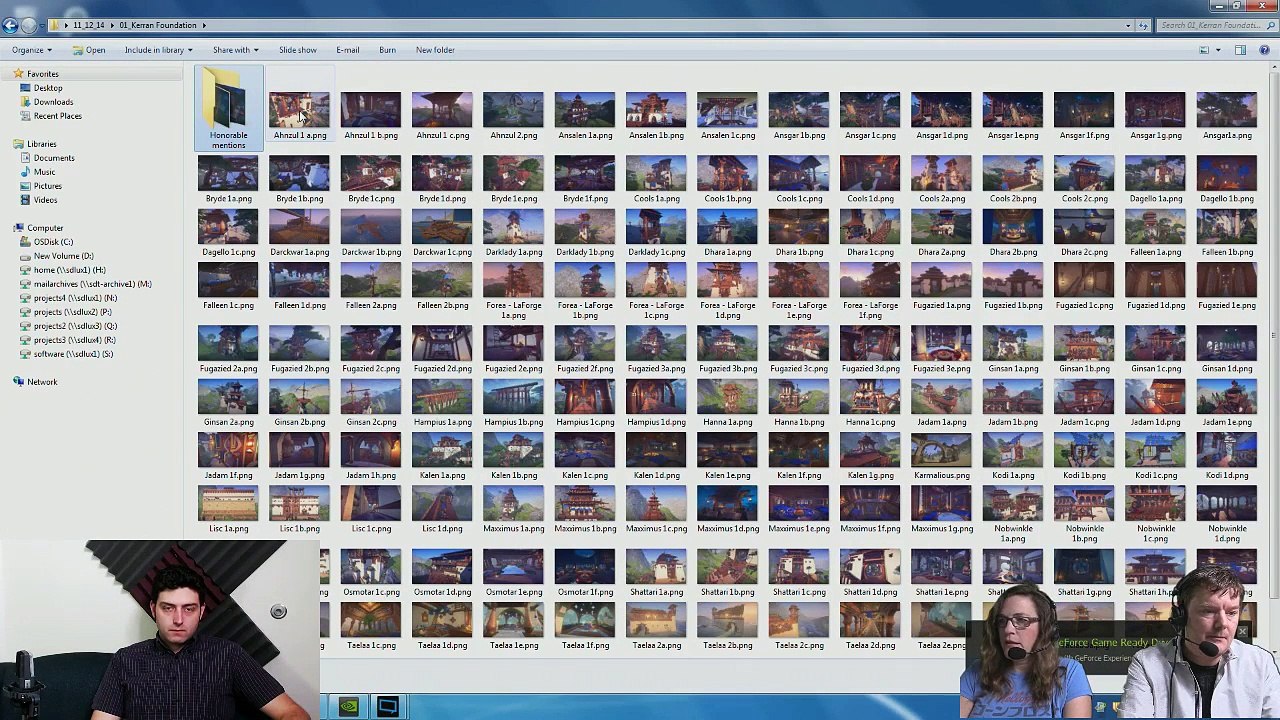Screen dimensions: 1280x720
Task: Open the Share with dropdown
Action: pyautogui.click(x=235, y=50)
